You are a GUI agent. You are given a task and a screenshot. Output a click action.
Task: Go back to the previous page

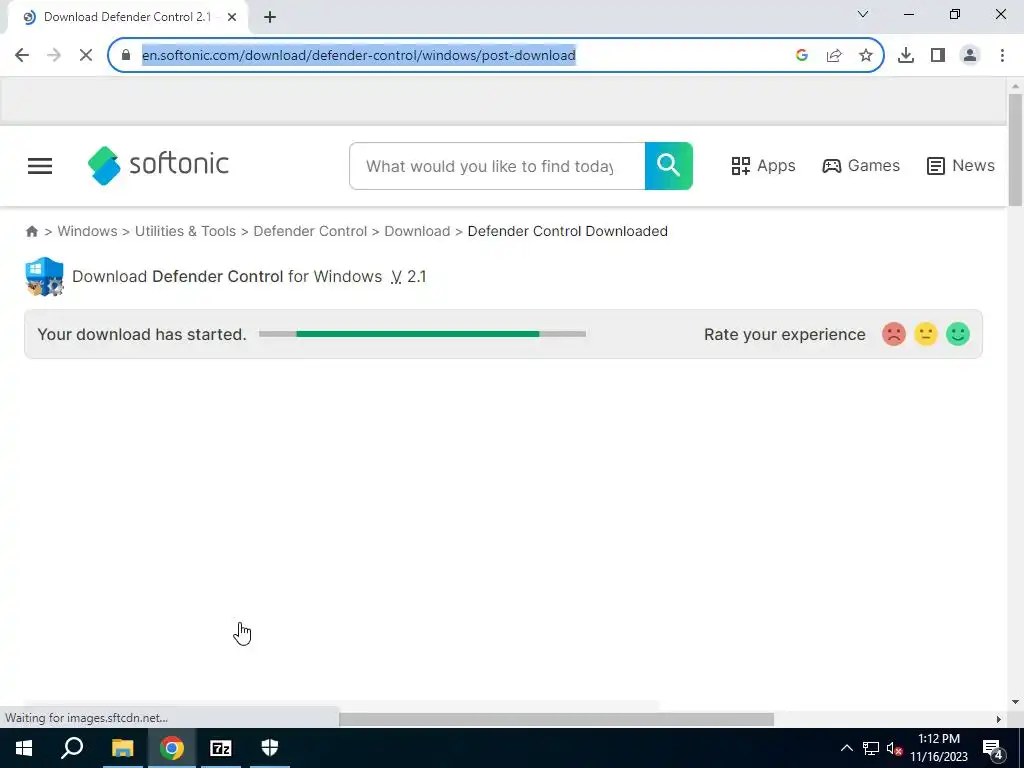[x=22, y=56]
